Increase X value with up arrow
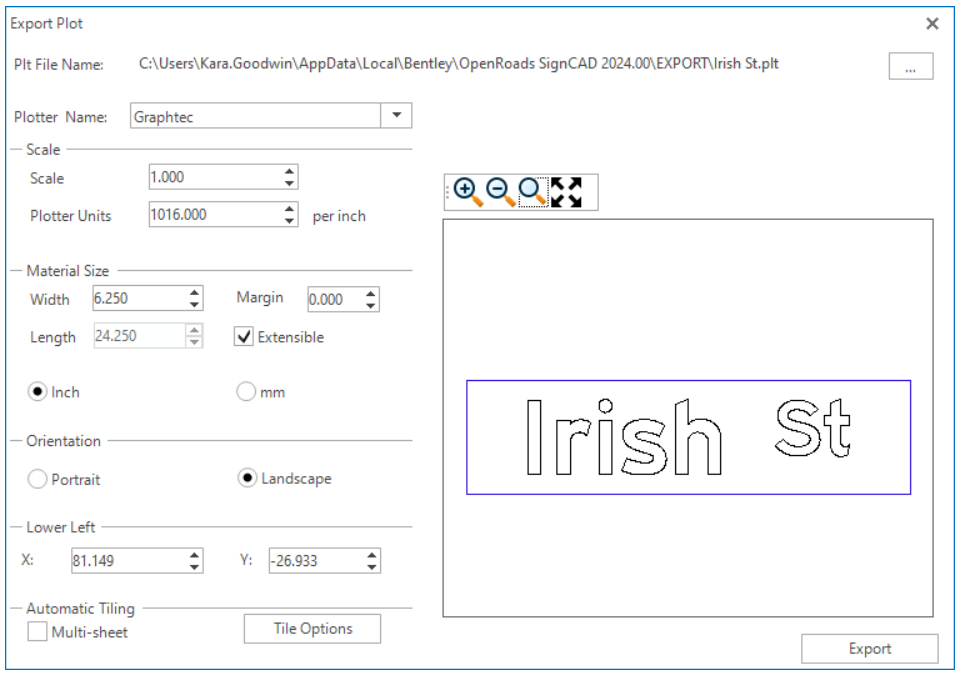The height and width of the screenshot is (673, 961). (194, 554)
